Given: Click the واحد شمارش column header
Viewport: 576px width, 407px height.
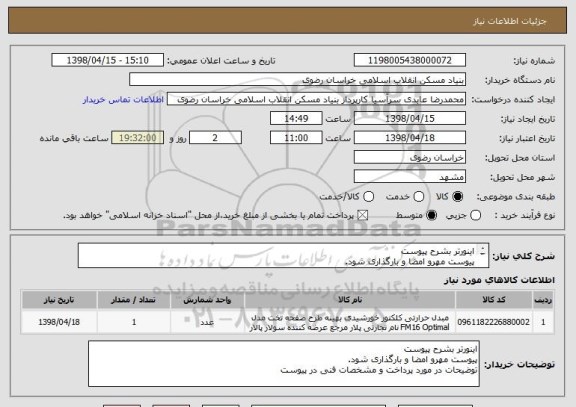Looking at the screenshot, I should pyautogui.click(x=207, y=300).
